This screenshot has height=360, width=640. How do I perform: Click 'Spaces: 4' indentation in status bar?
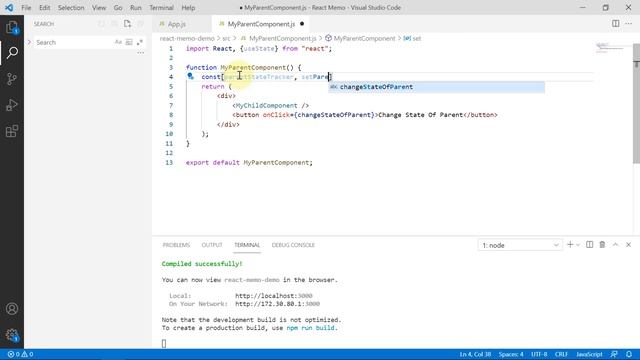click(x=511, y=354)
